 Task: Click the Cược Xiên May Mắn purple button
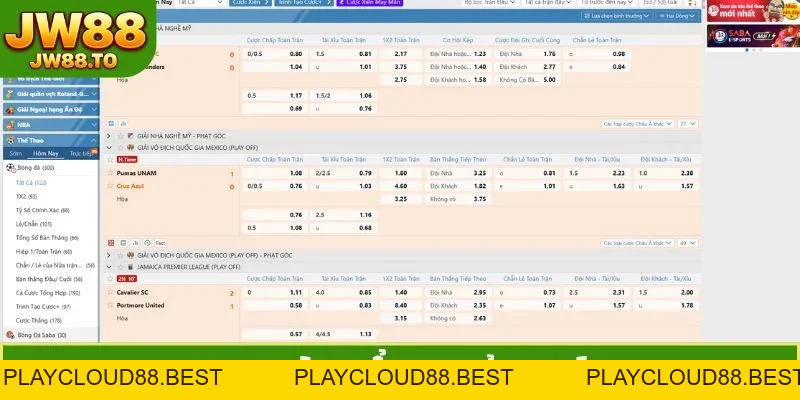pos(370,3)
